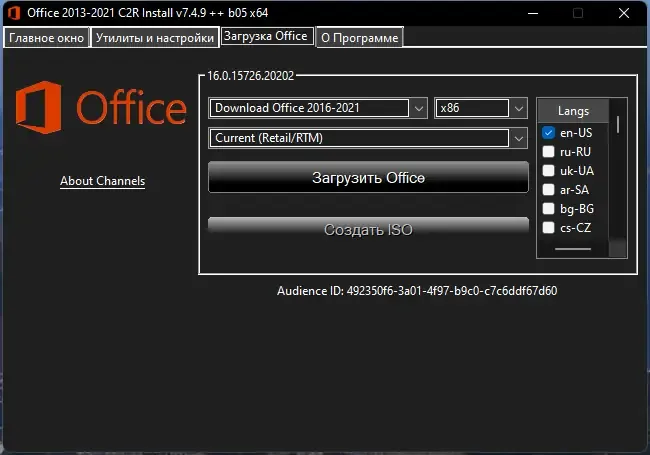Expand the Download Office 2016-2021 dropdown arrow
Screen dimensions: 650x455
click(x=419, y=109)
